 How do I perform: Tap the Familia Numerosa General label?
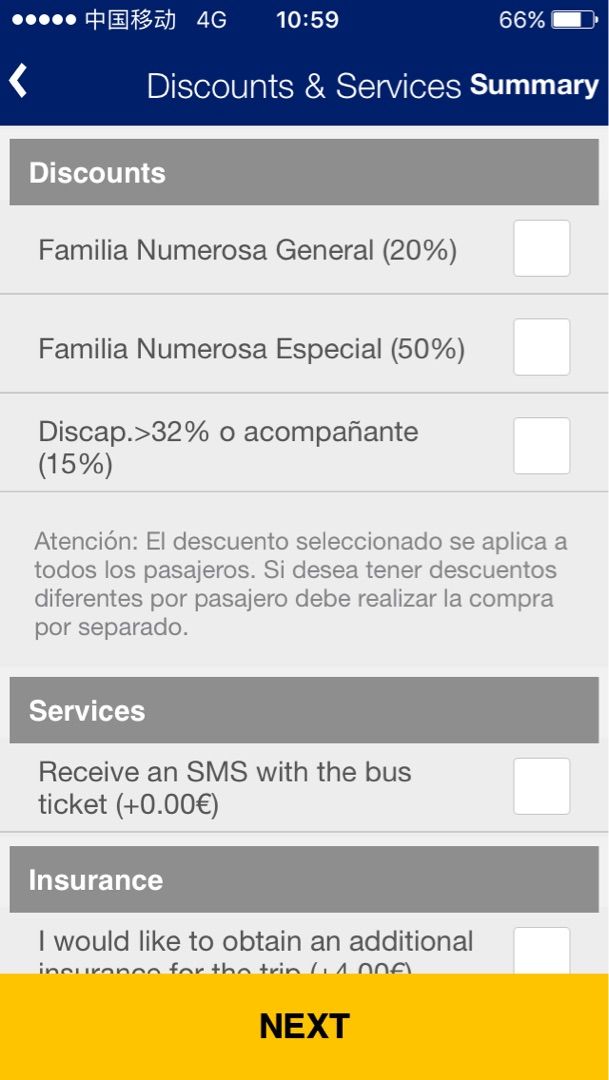pos(247,250)
